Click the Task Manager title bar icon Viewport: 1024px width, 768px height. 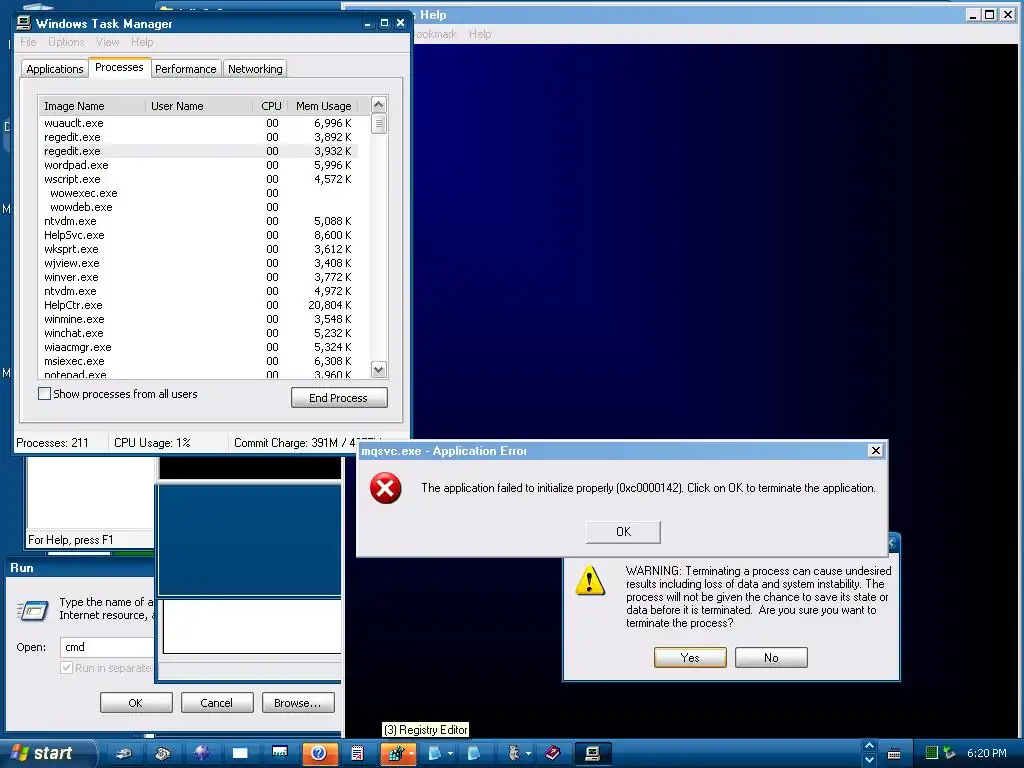coord(24,23)
